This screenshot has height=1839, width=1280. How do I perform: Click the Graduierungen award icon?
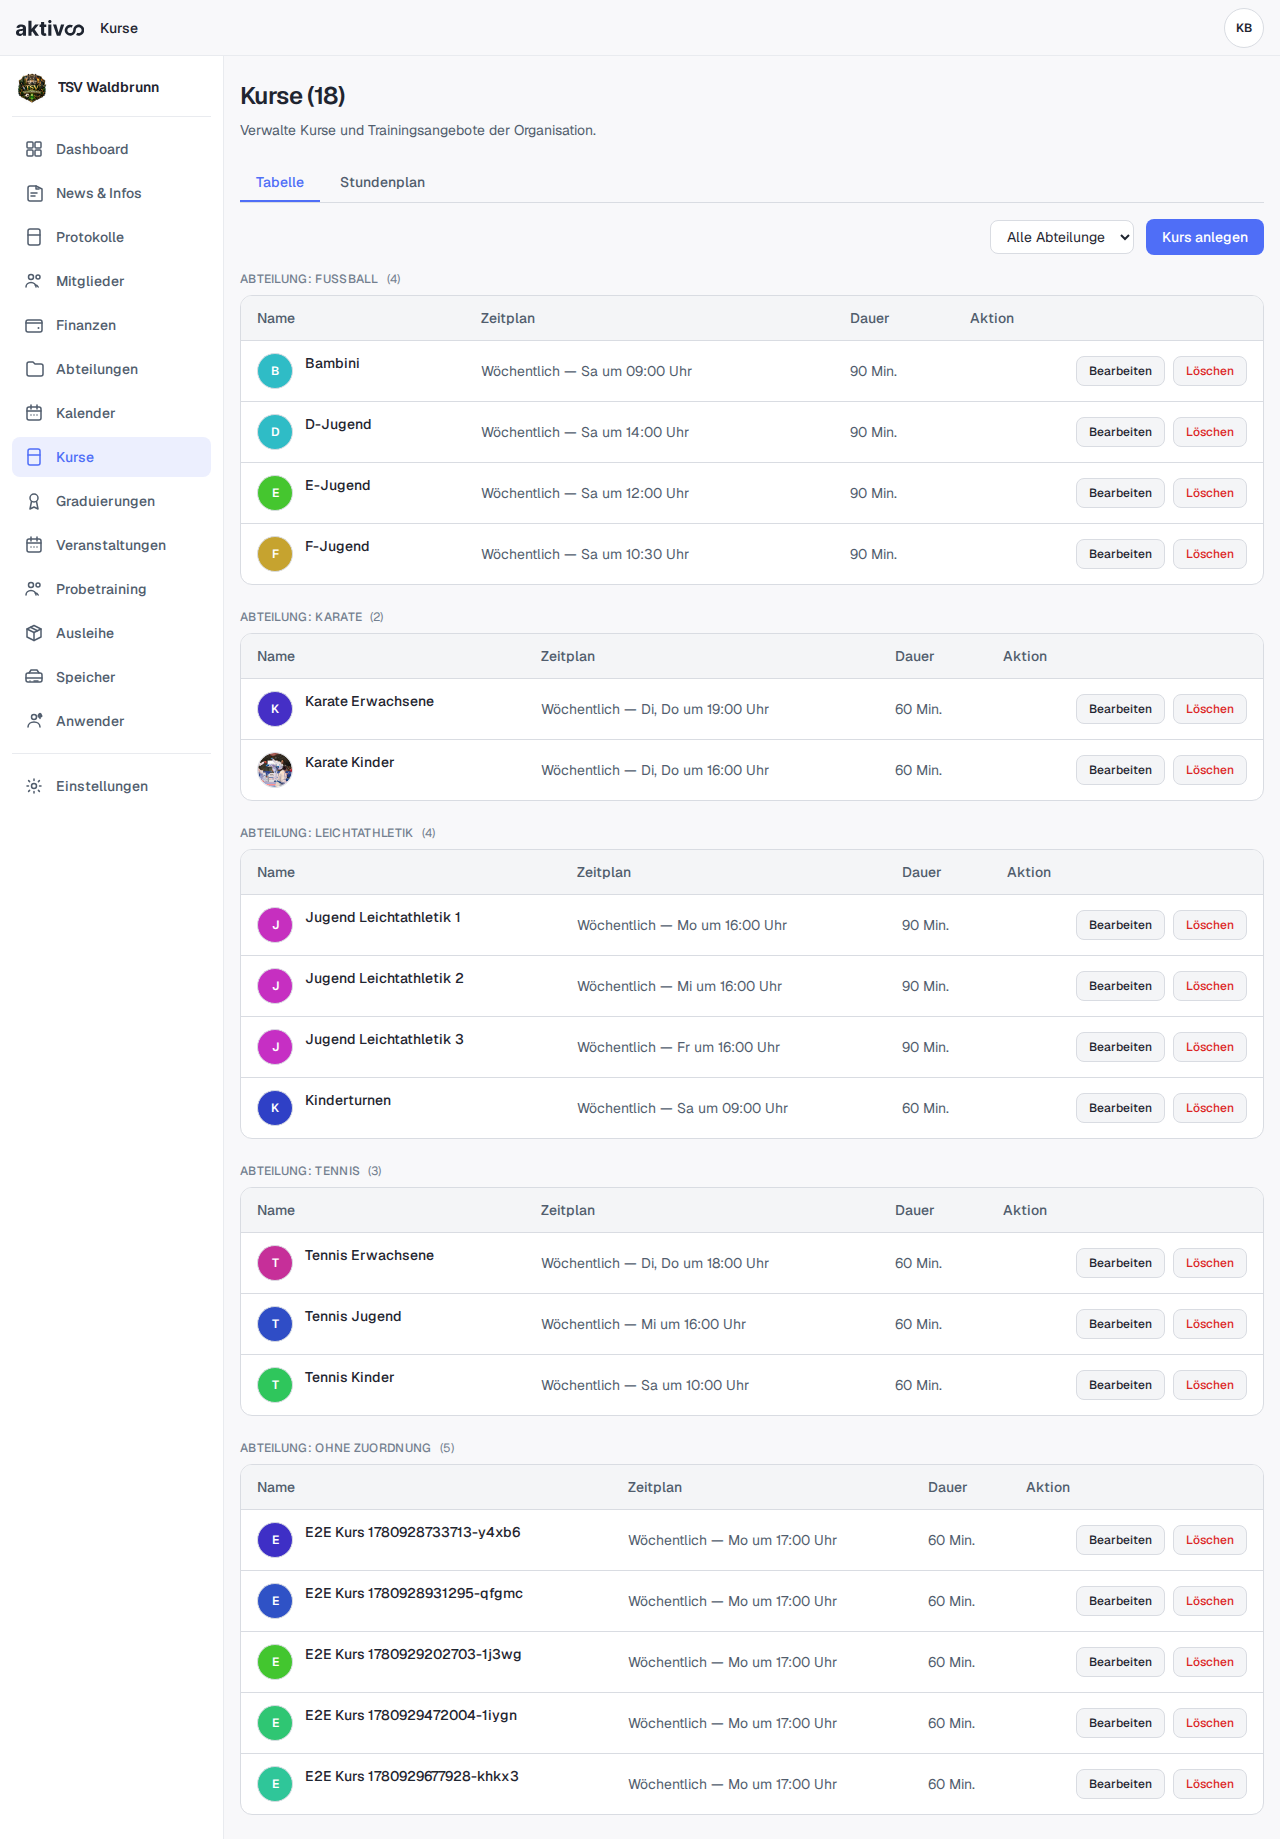34,501
